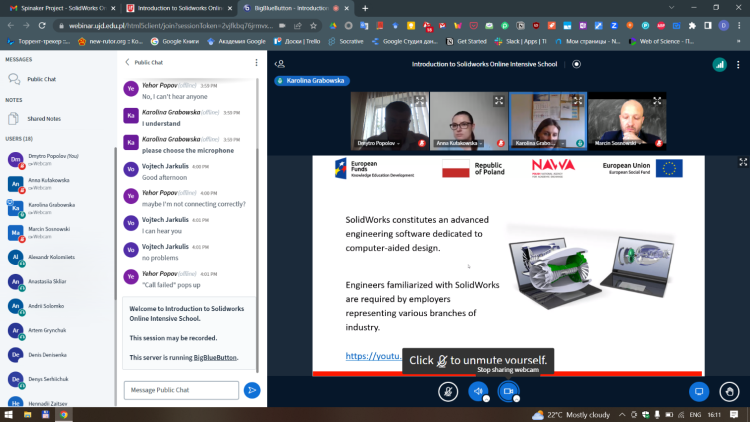Open the meeting options menu
This screenshot has width=750, height=422.
[x=738, y=64]
